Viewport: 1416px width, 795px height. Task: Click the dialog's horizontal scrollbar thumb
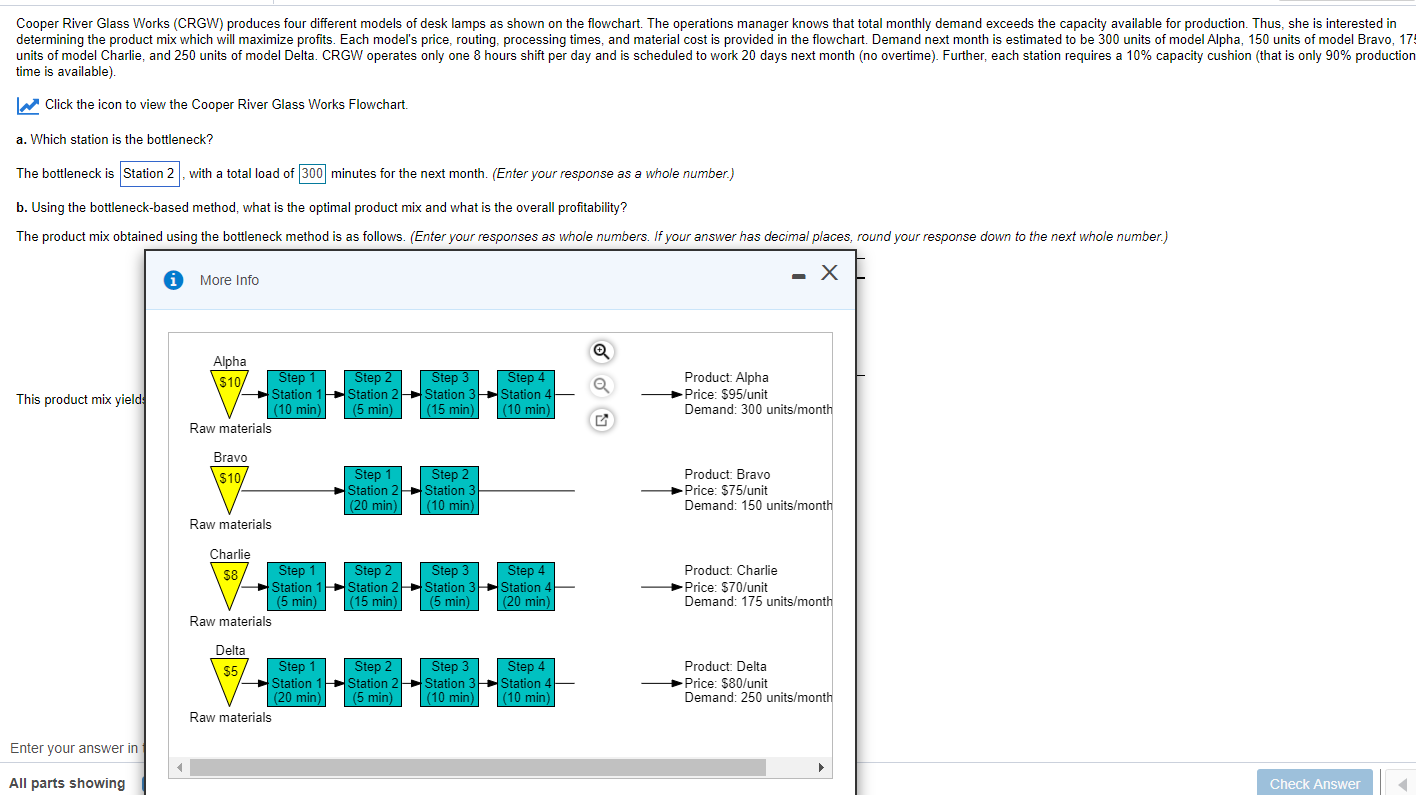[478, 768]
